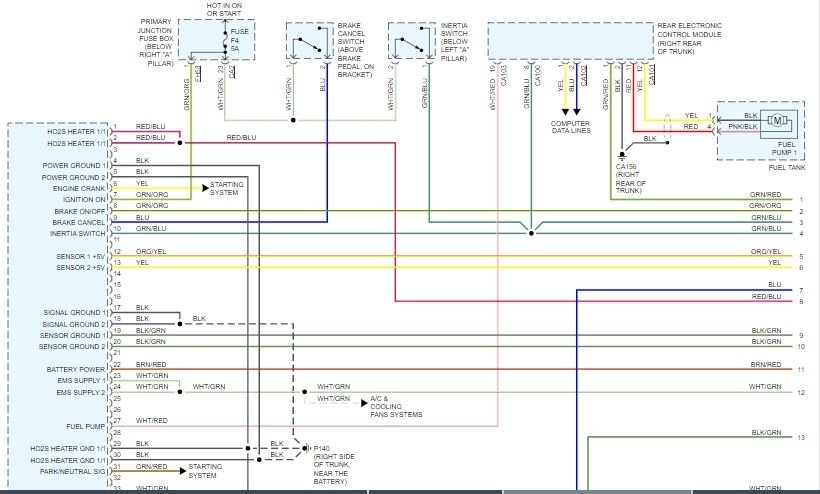Click the Primary Junction Fuse Box component box
This screenshot has height=494, width=820.
click(x=217, y=40)
